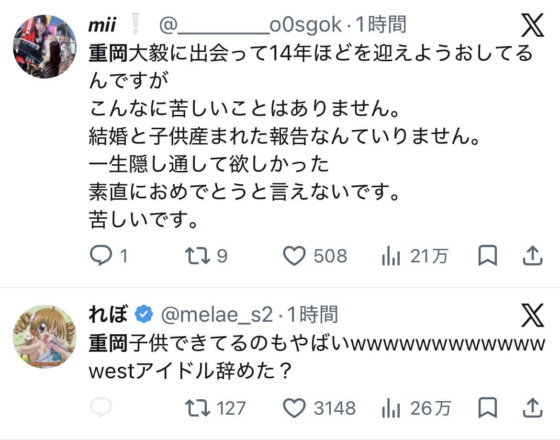Open the reply icon on mii's tweet
The height and width of the screenshot is (440, 560).
click(101, 256)
